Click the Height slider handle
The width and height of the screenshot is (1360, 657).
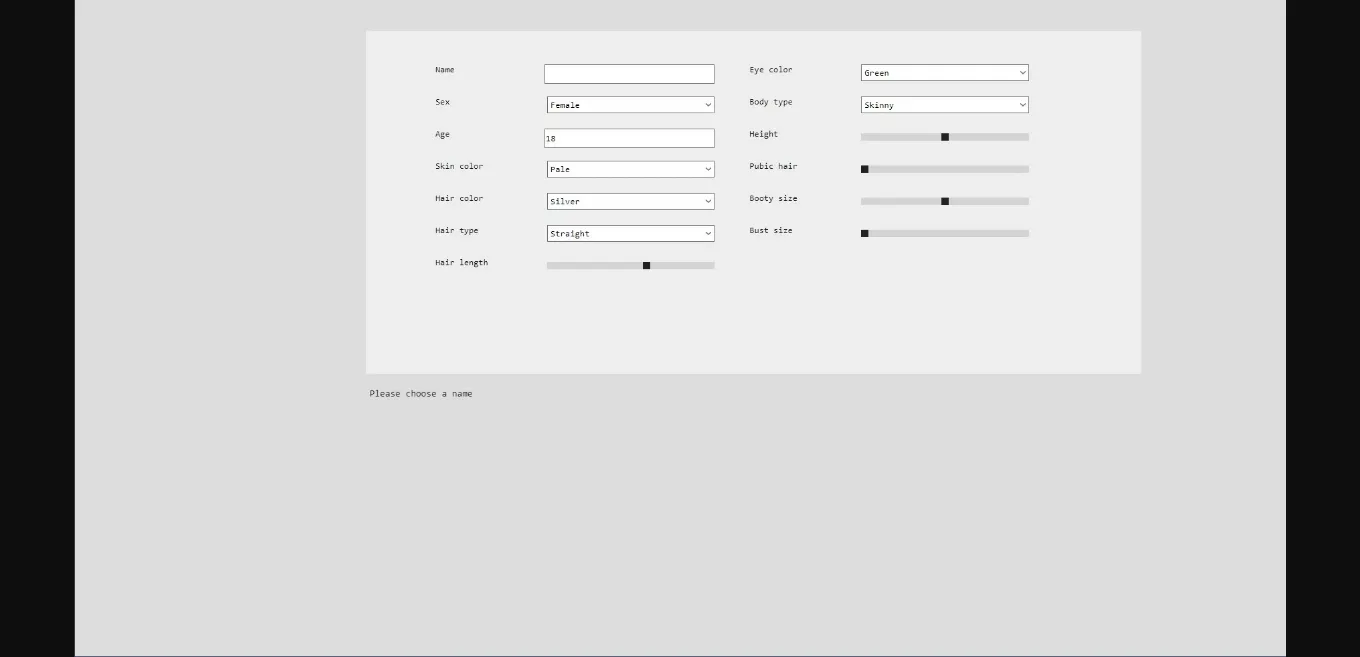pos(944,137)
